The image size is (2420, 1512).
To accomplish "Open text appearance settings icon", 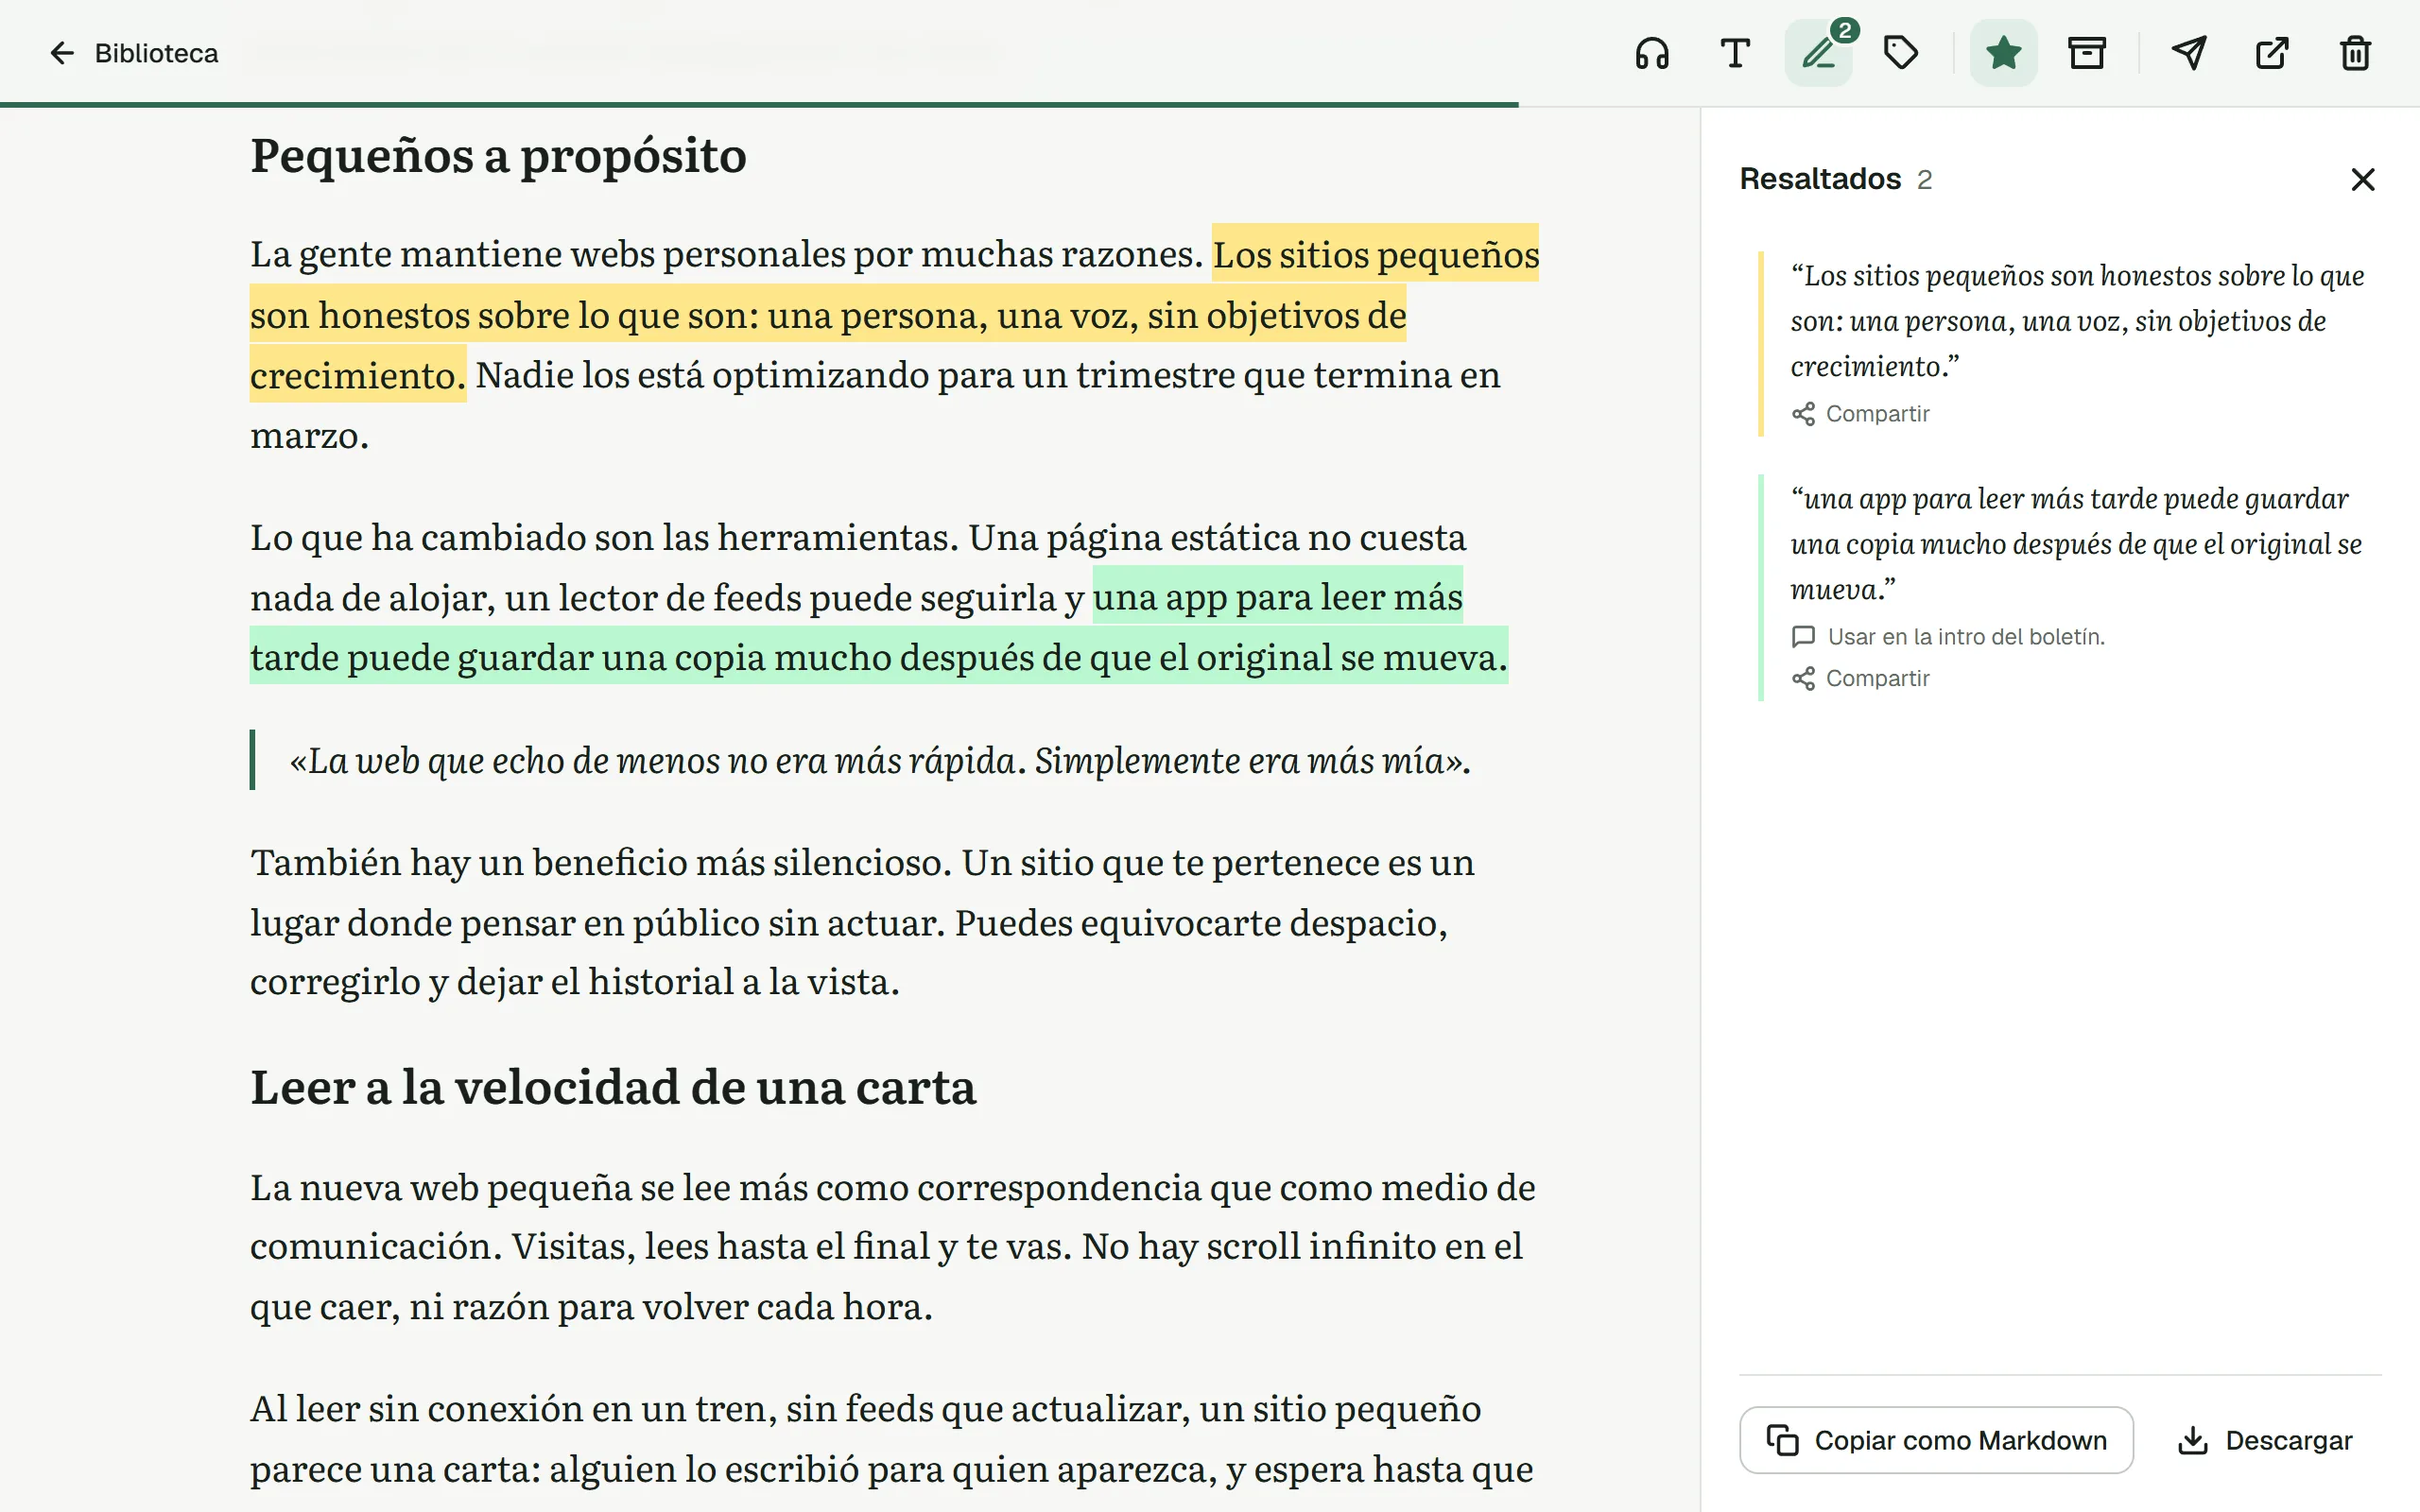I will pos(1735,53).
